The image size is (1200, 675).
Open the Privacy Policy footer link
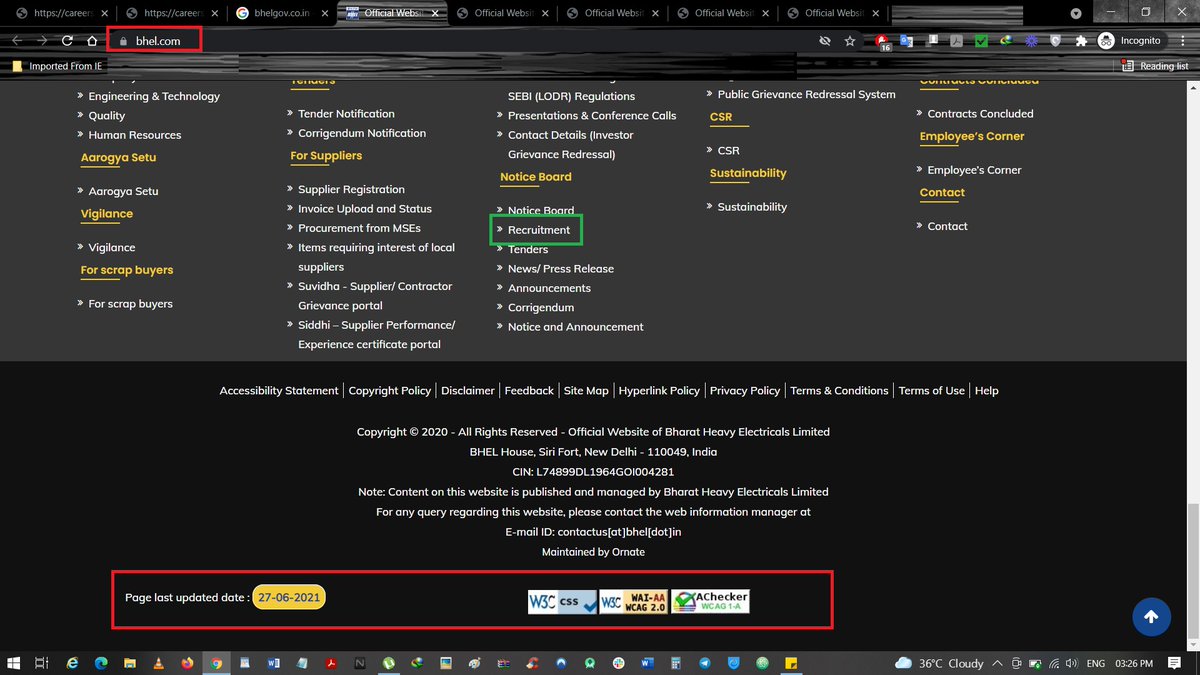tap(745, 391)
